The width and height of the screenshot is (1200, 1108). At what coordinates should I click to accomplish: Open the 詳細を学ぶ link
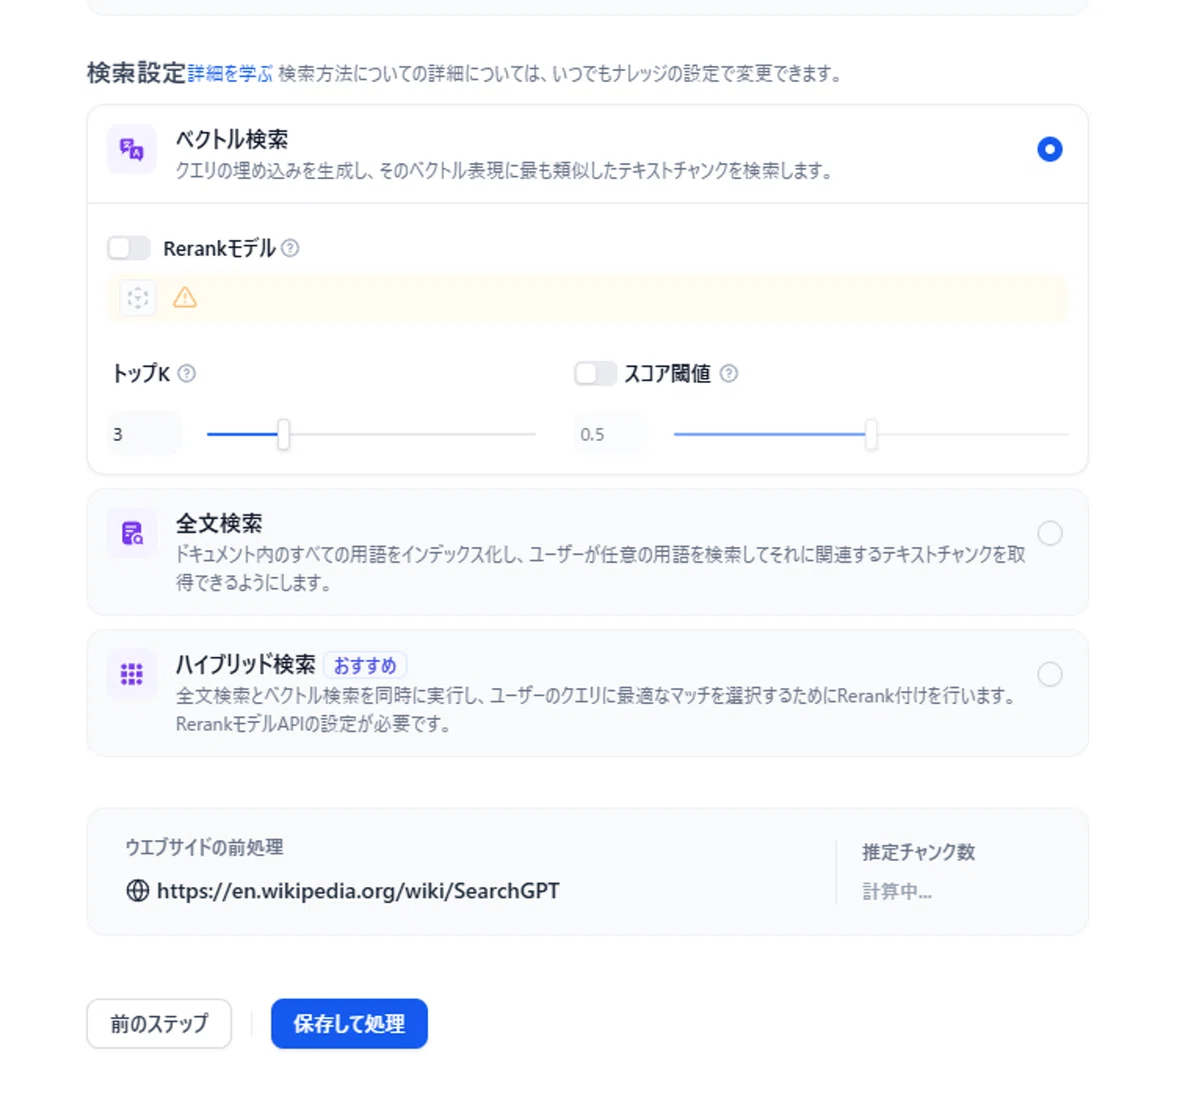pyautogui.click(x=230, y=73)
